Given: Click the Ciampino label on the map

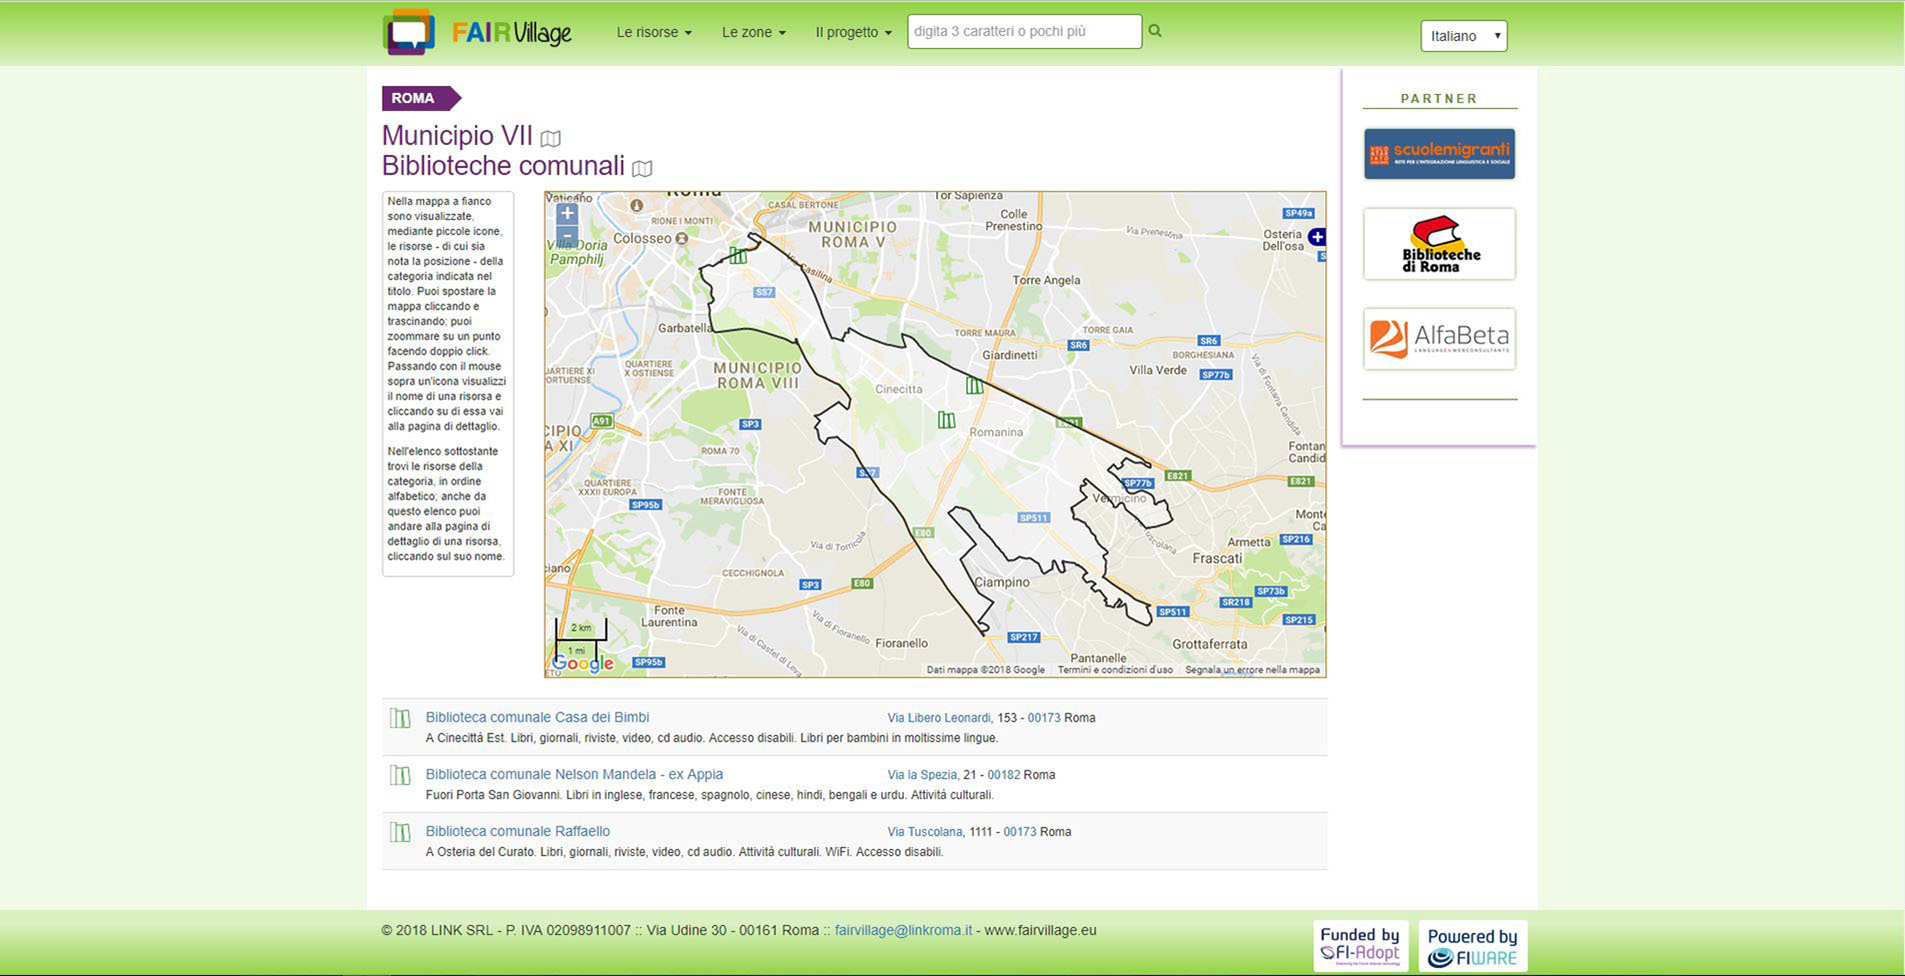Looking at the screenshot, I should tap(1002, 582).
